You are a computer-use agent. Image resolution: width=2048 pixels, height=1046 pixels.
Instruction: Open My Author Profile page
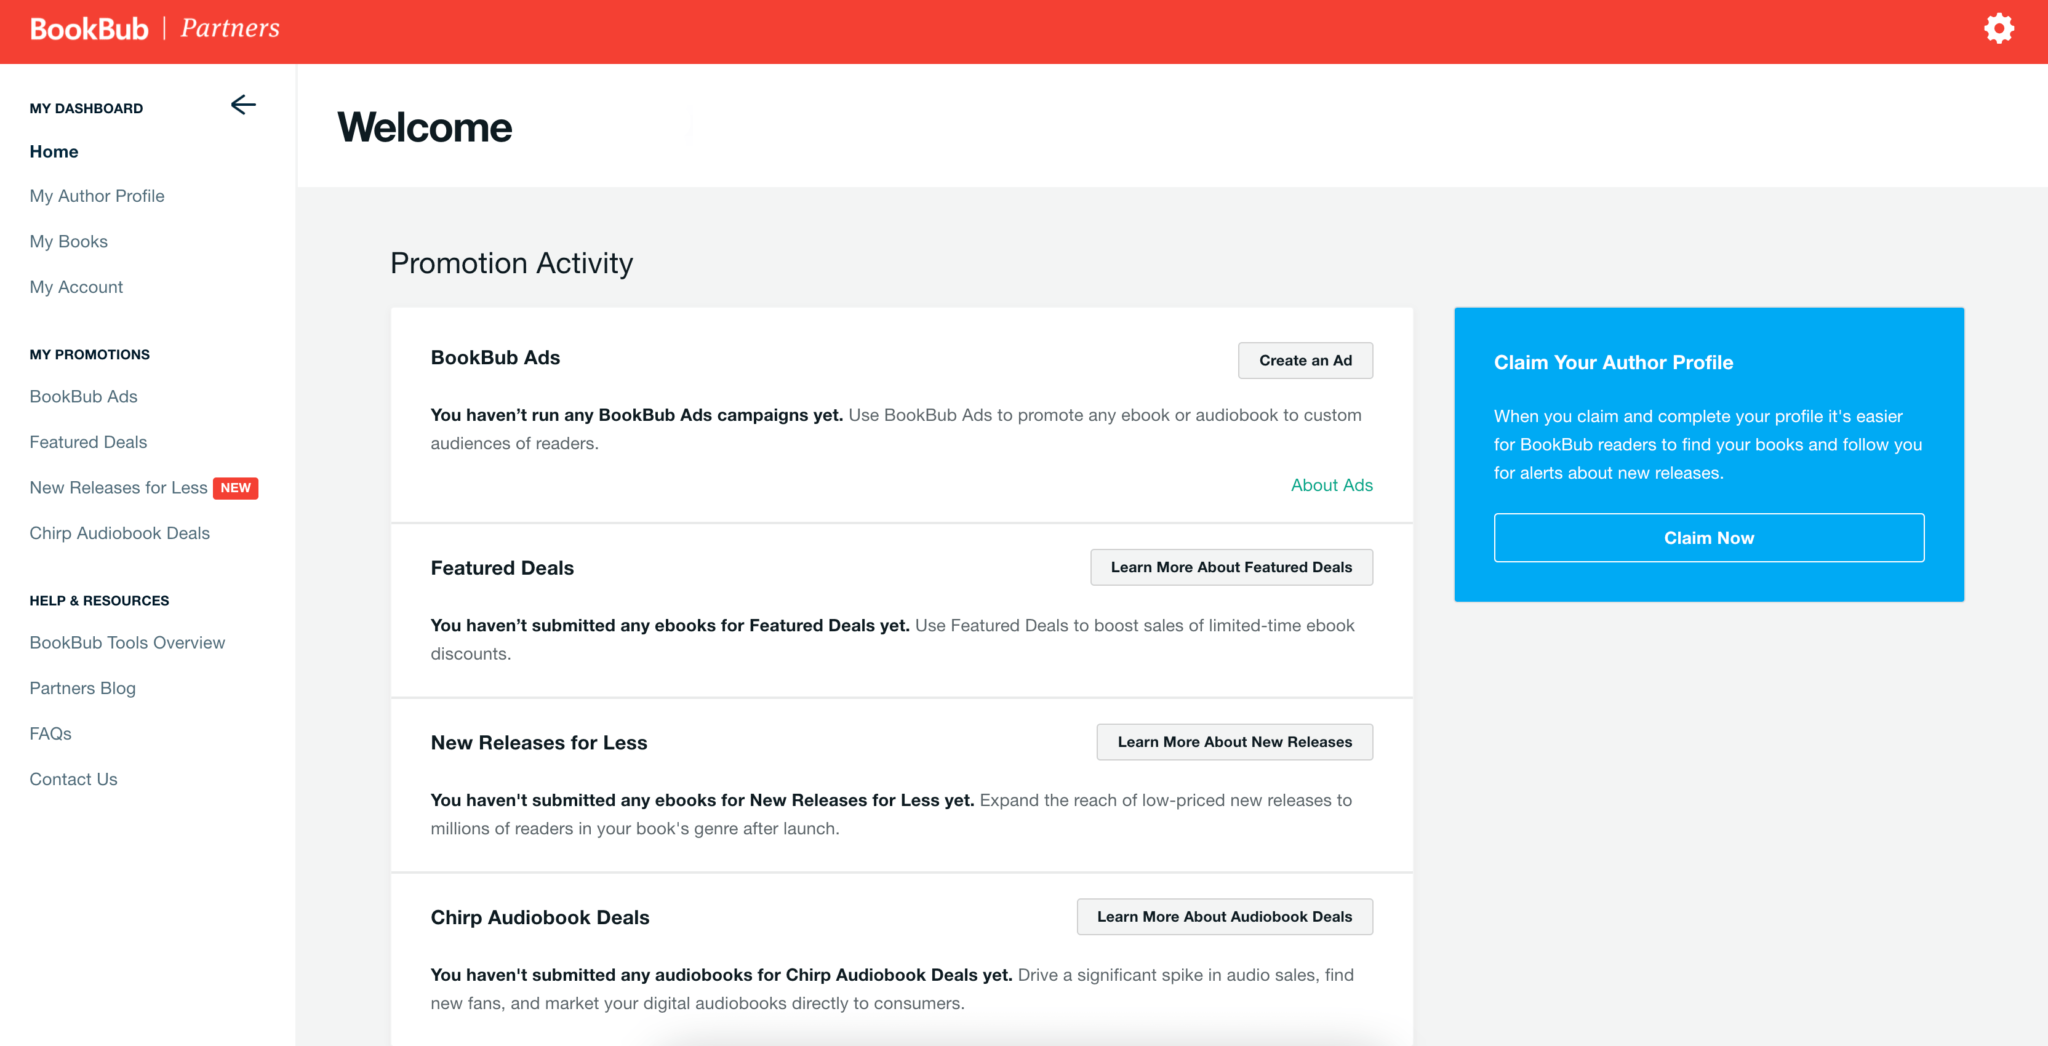click(x=97, y=196)
